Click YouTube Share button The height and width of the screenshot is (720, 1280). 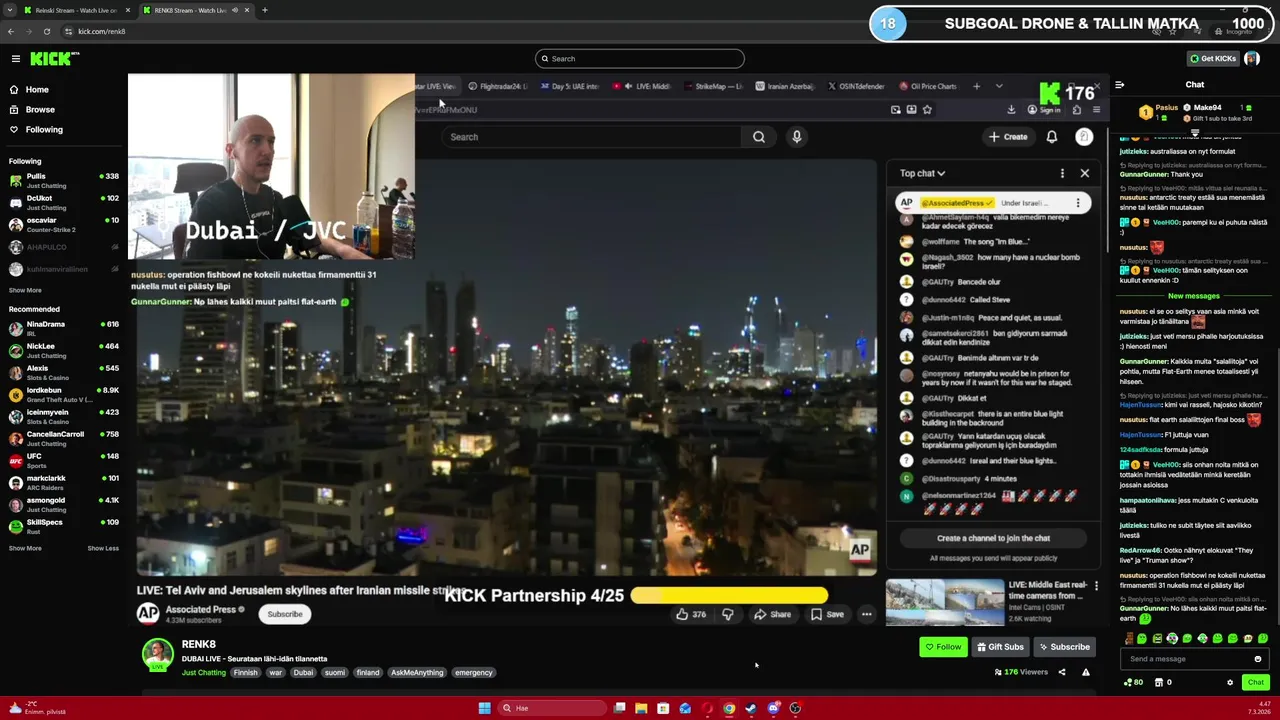click(x=772, y=615)
